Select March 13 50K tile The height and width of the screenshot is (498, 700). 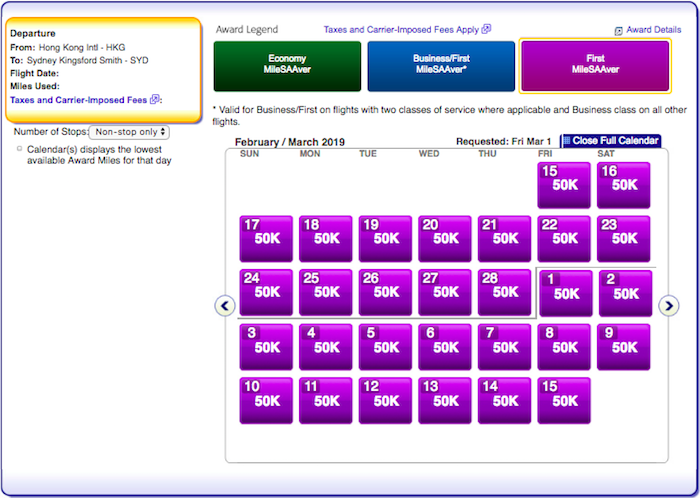tap(445, 400)
